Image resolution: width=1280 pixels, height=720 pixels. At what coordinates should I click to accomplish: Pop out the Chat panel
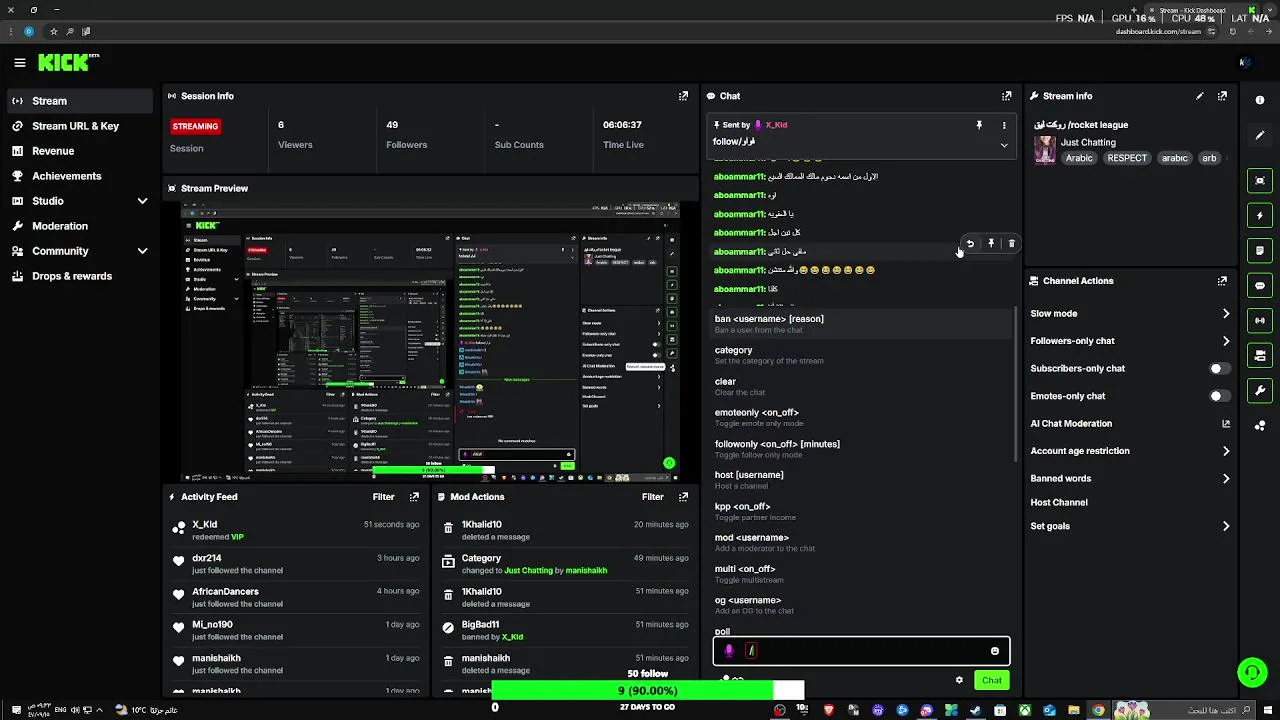1007,96
